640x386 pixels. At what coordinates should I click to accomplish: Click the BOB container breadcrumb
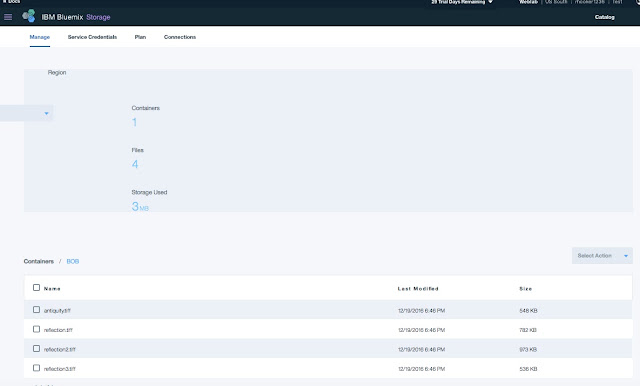click(x=73, y=261)
